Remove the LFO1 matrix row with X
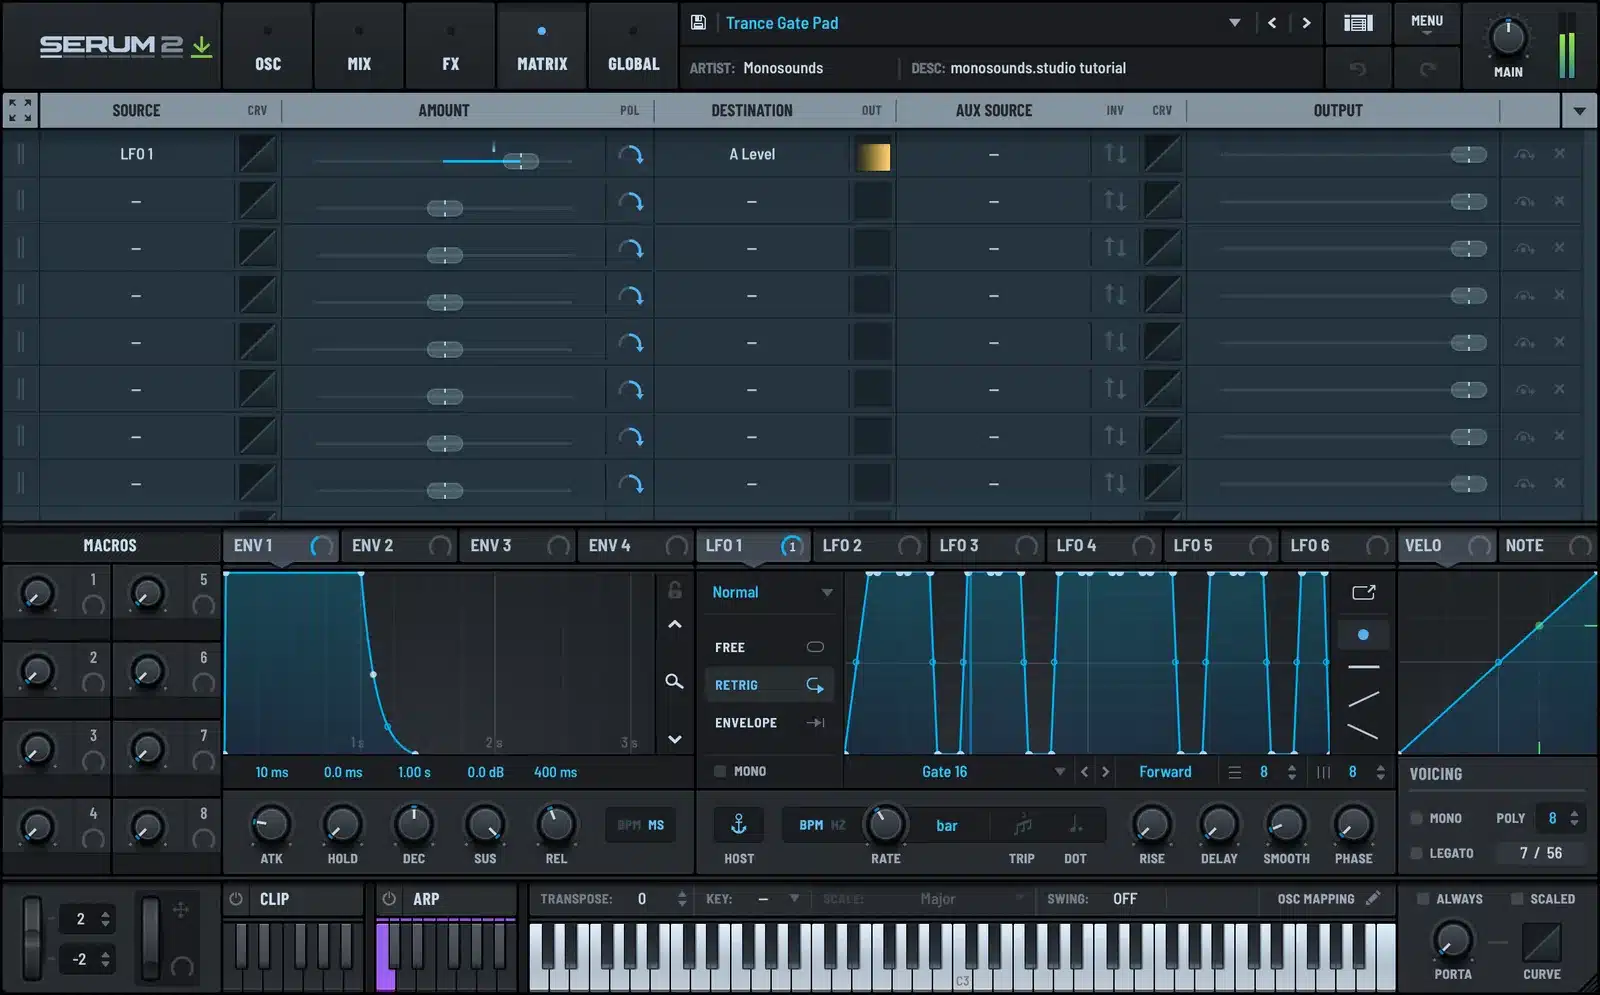1600x995 pixels. (x=1559, y=154)
